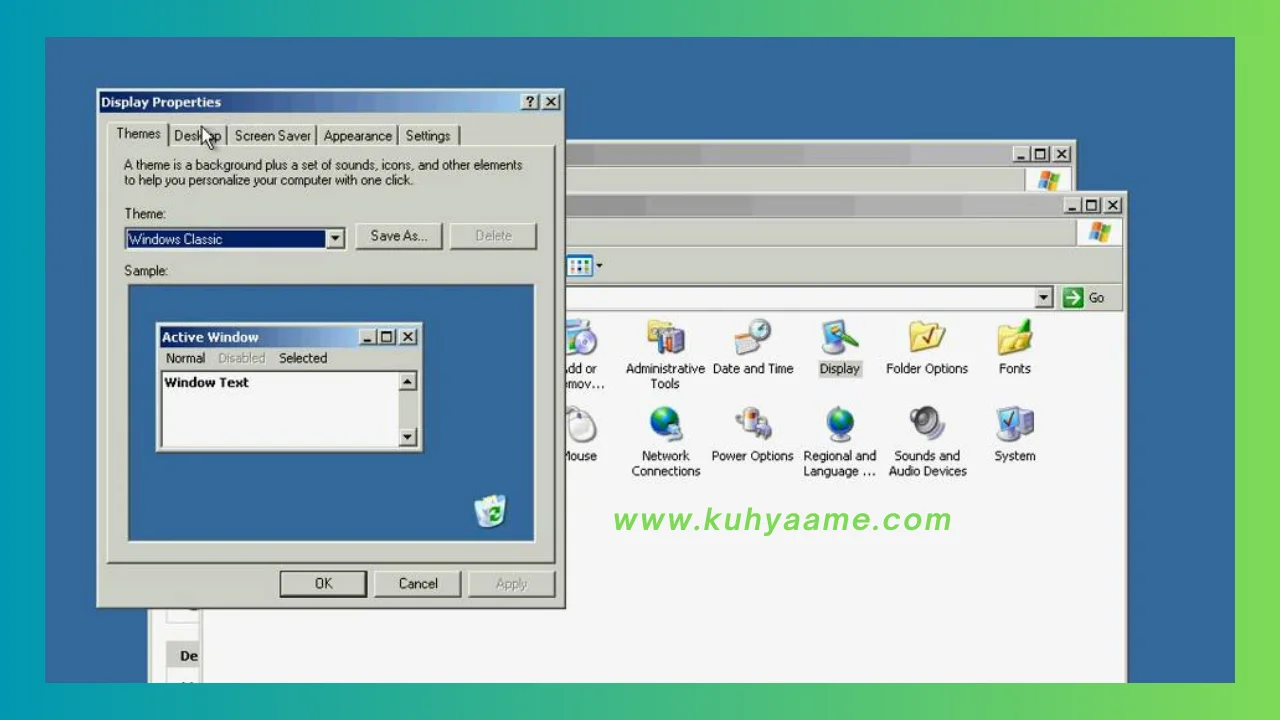The height and width of the screenshot is (720, 1280).
Task: Maximize the front Control Panel window
Action: [1091, 205]
